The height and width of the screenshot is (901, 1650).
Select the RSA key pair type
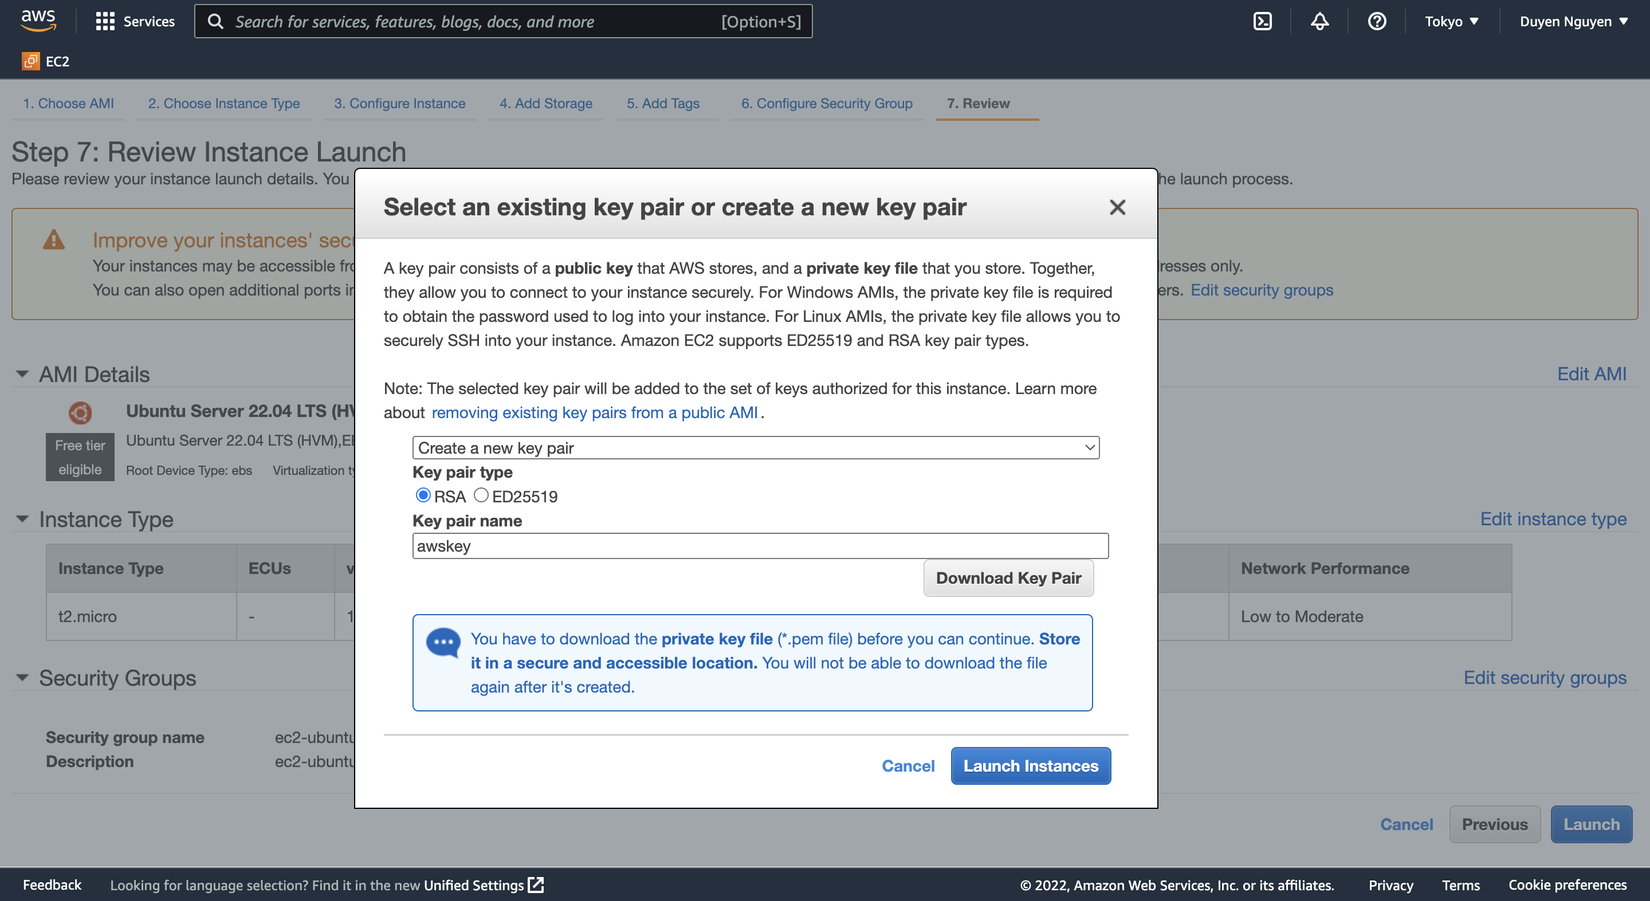coord(423,495)
